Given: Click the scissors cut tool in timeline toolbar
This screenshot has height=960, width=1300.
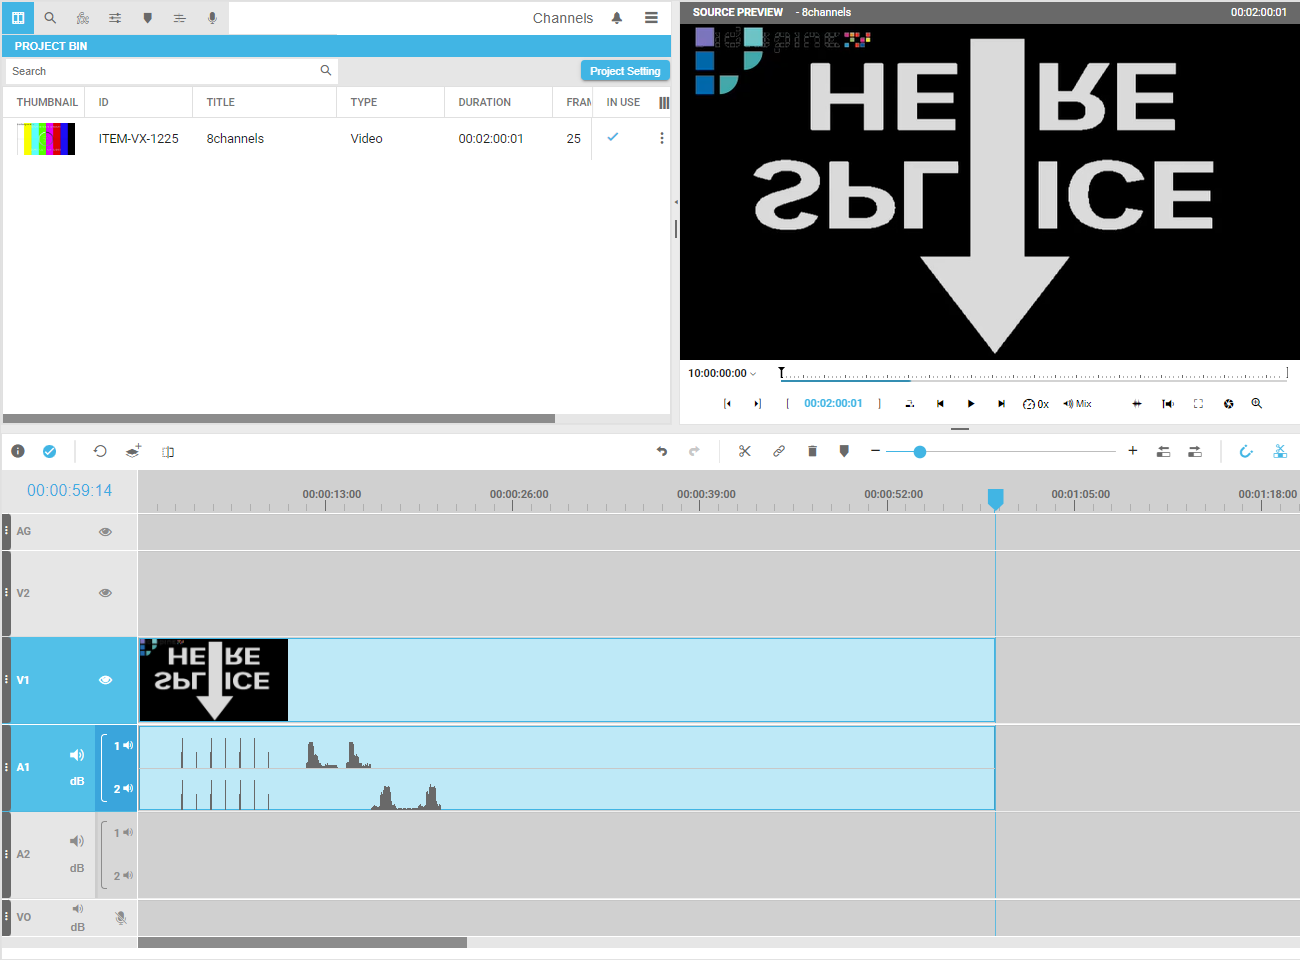Looking at the screenshot, I should (745, 452).
